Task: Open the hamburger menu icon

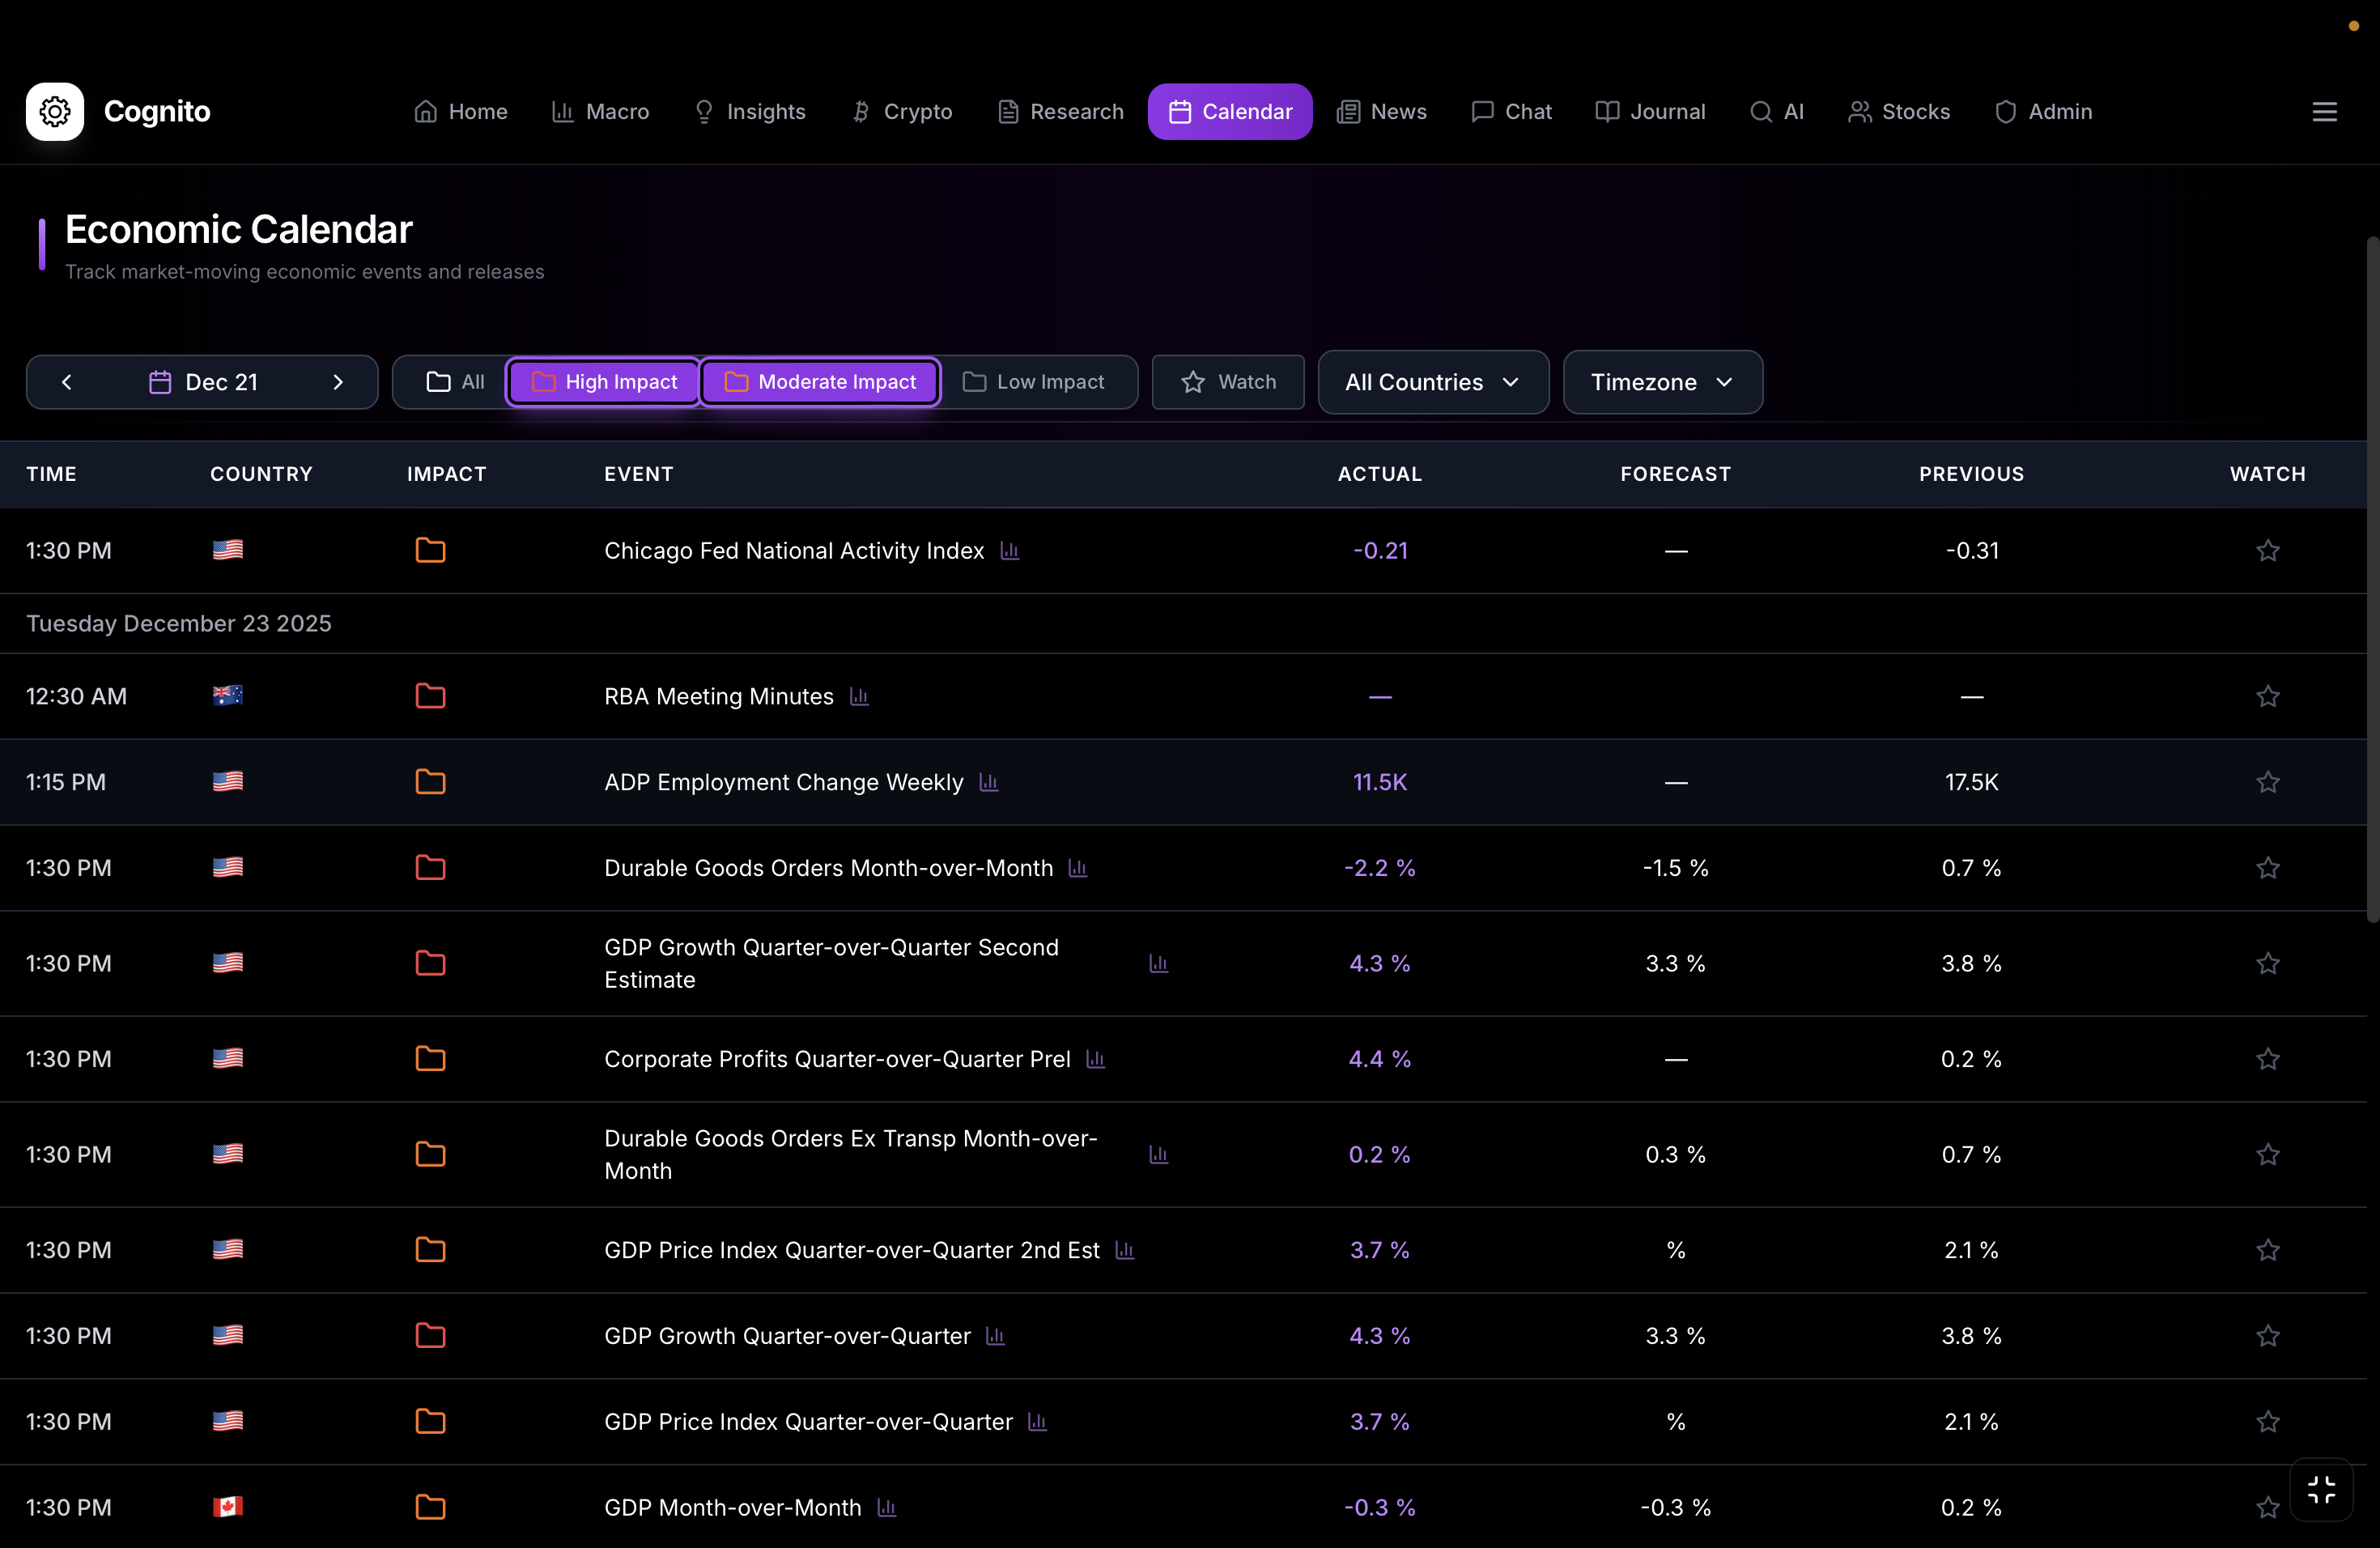Action: click(x=2324, y=112)
